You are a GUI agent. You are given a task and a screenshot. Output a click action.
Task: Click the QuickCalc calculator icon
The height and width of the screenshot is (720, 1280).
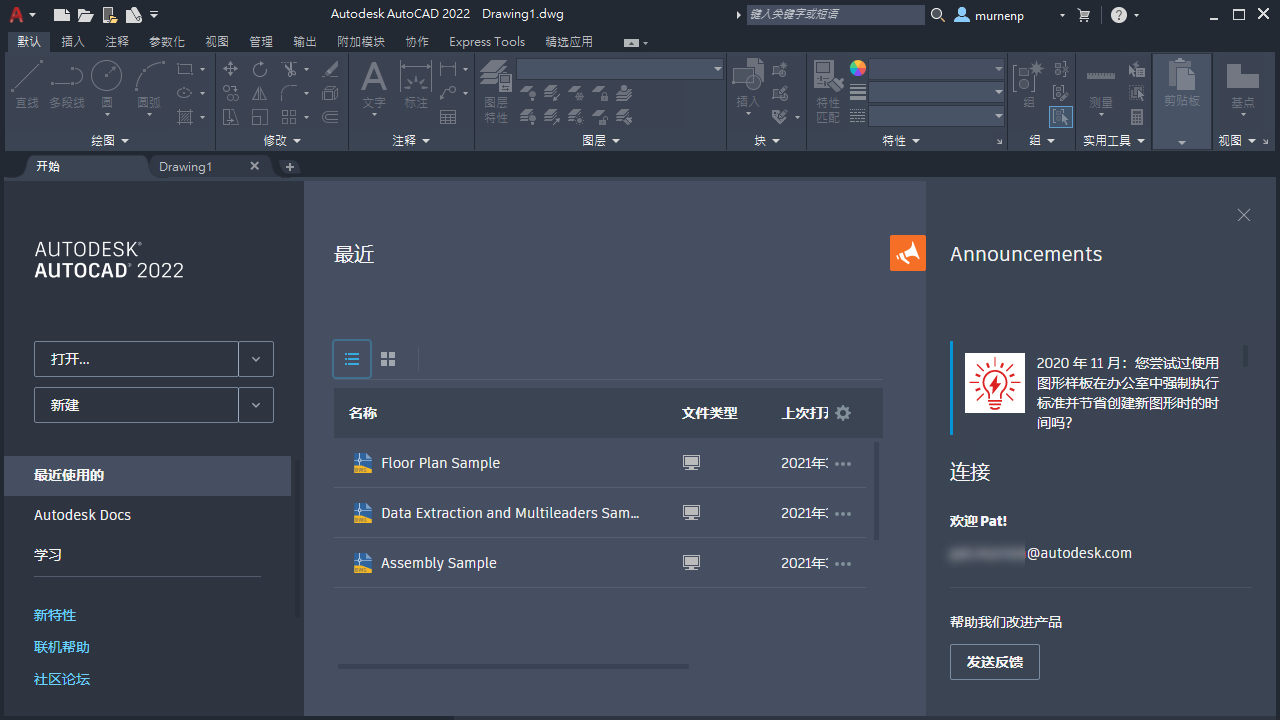(1137, 117)
